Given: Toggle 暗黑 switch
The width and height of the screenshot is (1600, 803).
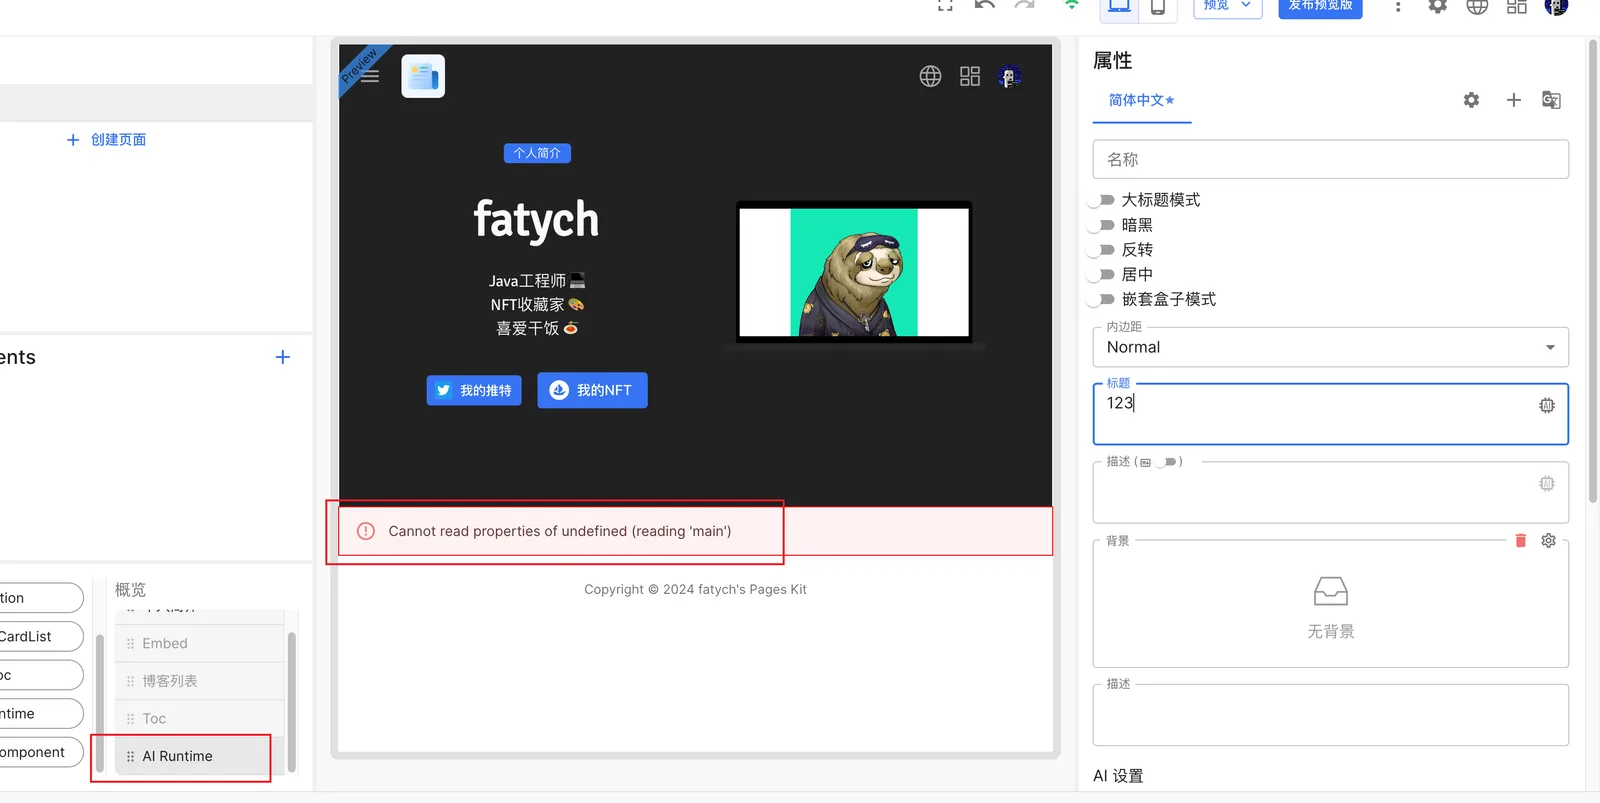Looking at the screenshot, I should pyautogui.click(x=1101, y=225).
